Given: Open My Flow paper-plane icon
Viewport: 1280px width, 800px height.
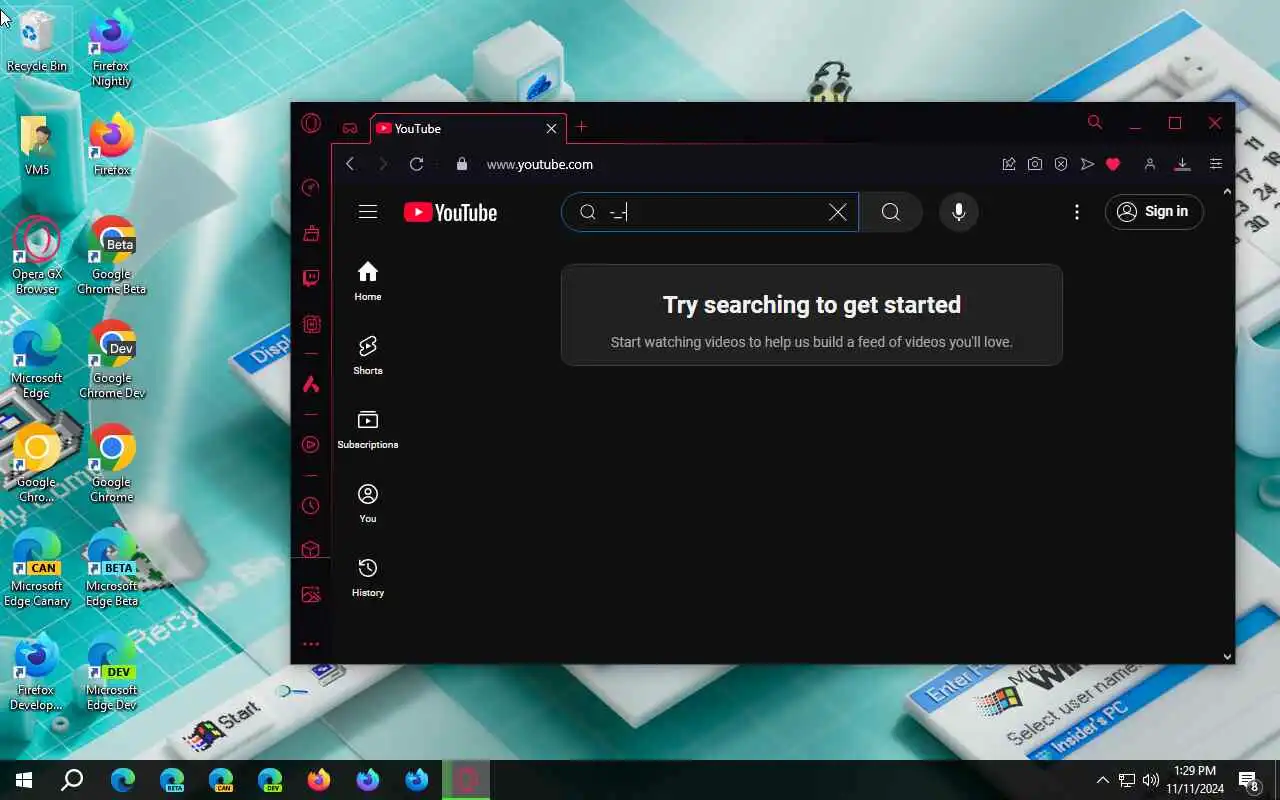Looking at the screenshot, I should click(1087, 164).
